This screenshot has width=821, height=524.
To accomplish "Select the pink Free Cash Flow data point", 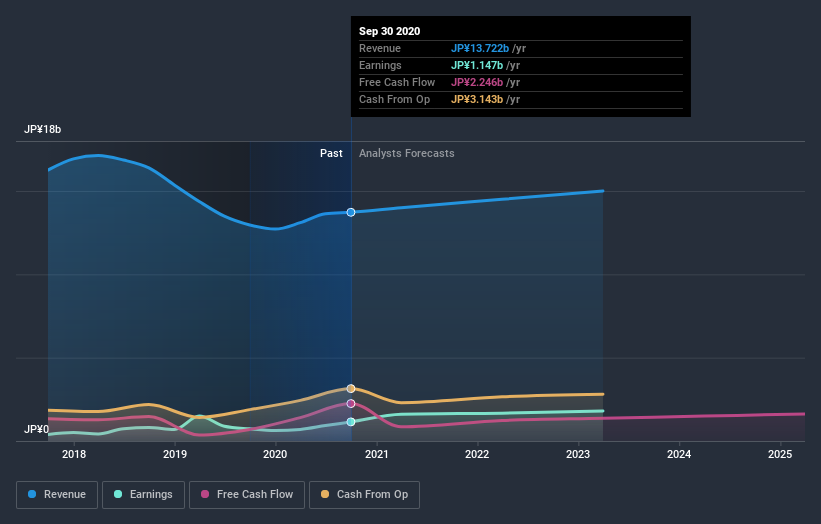I will tap(351, 404).
